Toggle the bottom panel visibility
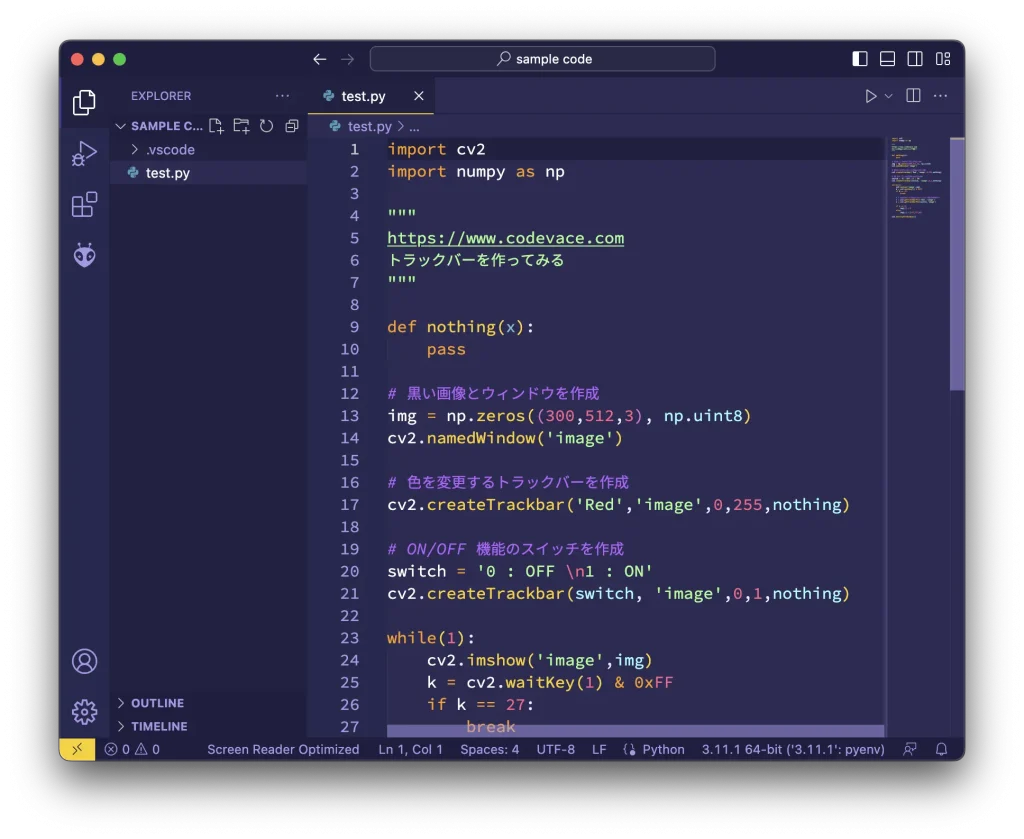Screen dimensions: 1024x839 point(887,58)
